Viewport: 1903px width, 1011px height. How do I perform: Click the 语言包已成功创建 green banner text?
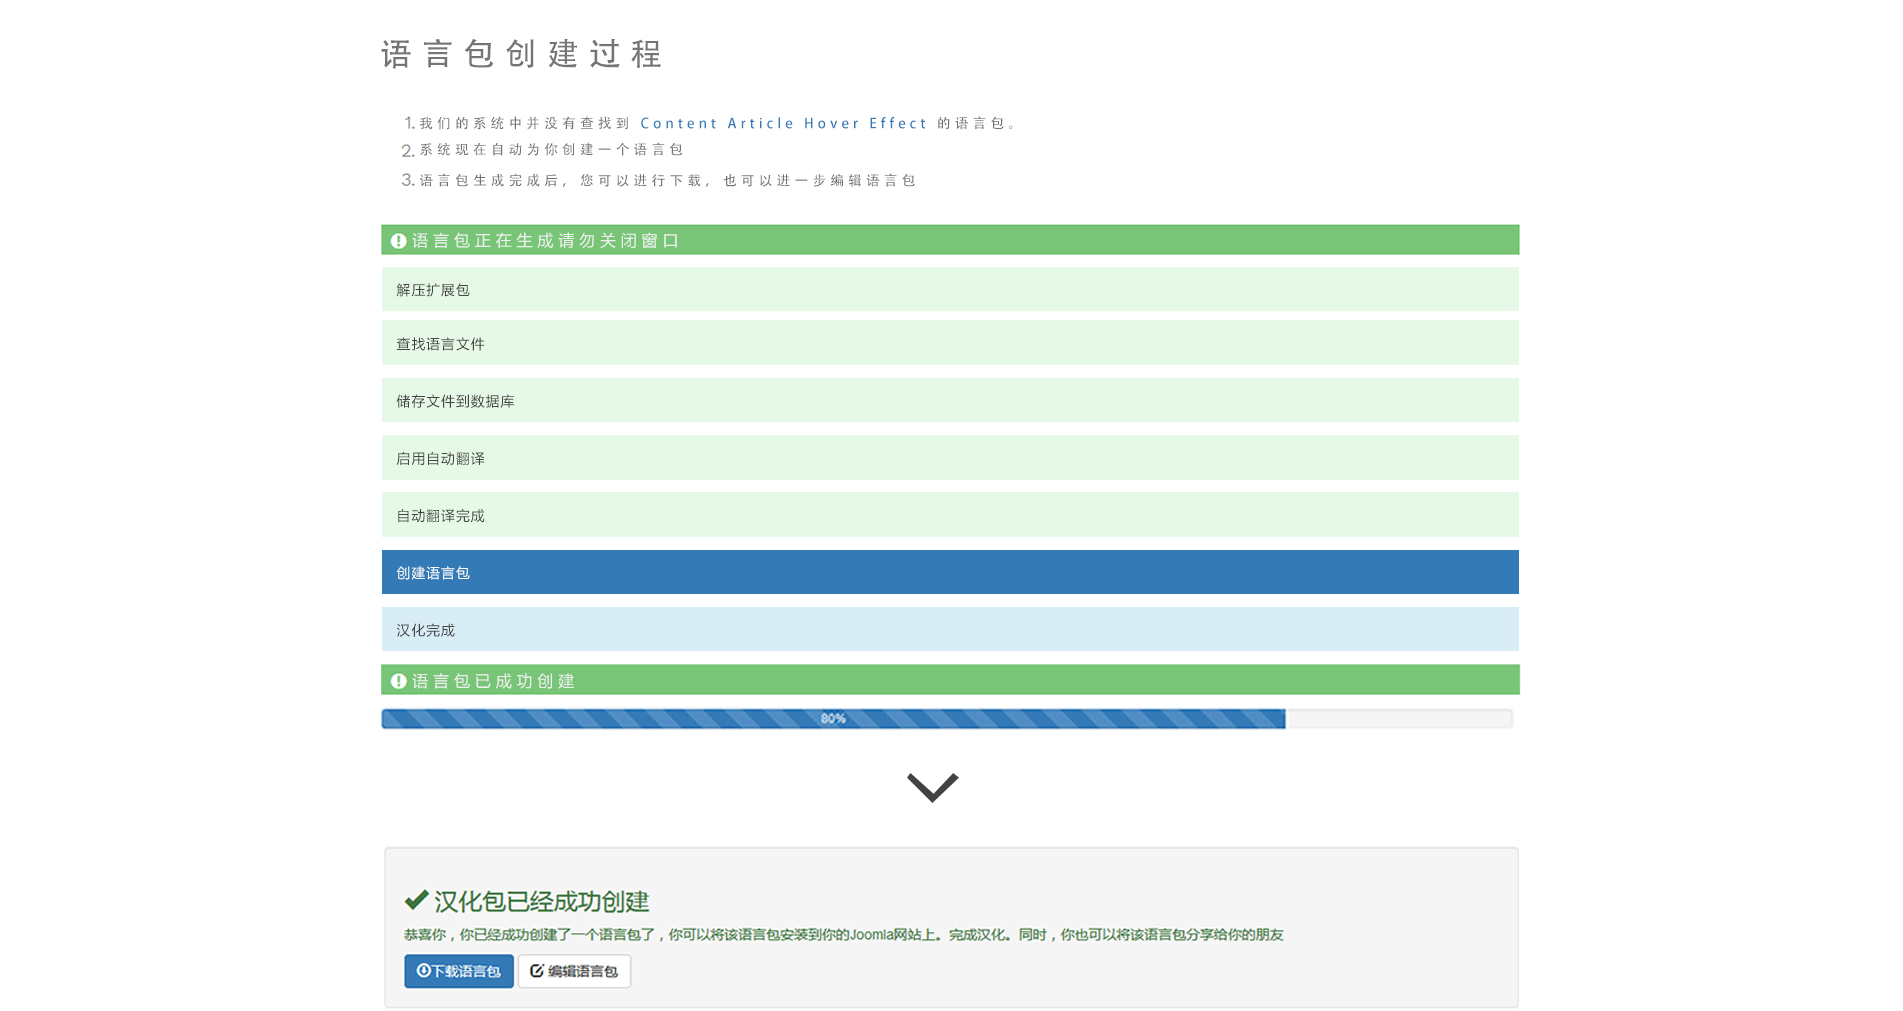pyautogui.click(x=494, y=681)
